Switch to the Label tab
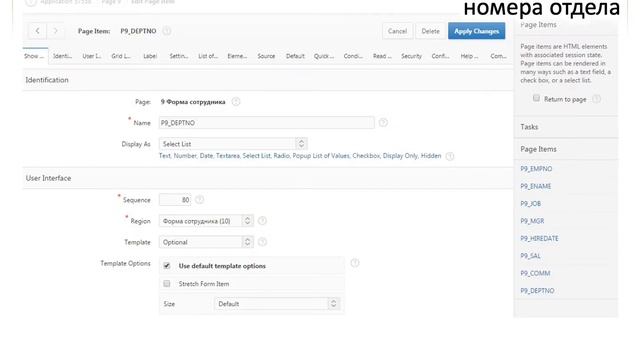 [150, 56]
